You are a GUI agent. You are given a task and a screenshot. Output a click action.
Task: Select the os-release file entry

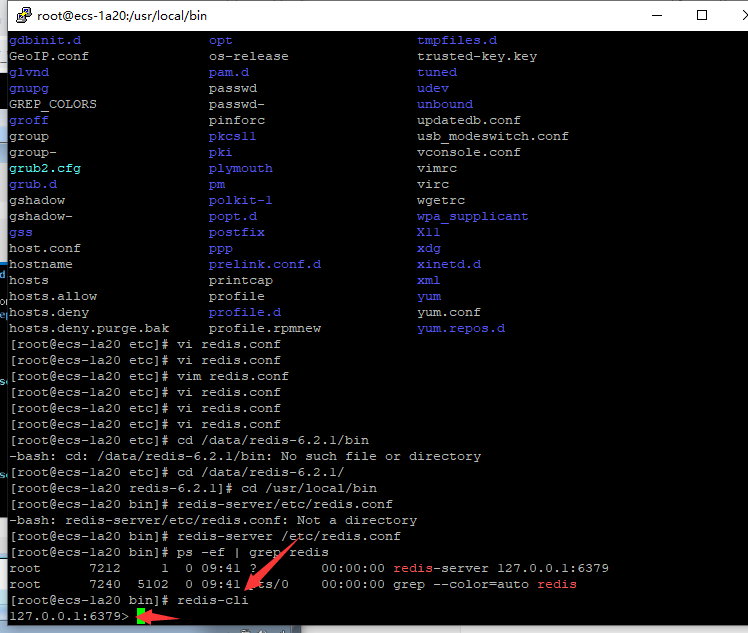[249, 56]
